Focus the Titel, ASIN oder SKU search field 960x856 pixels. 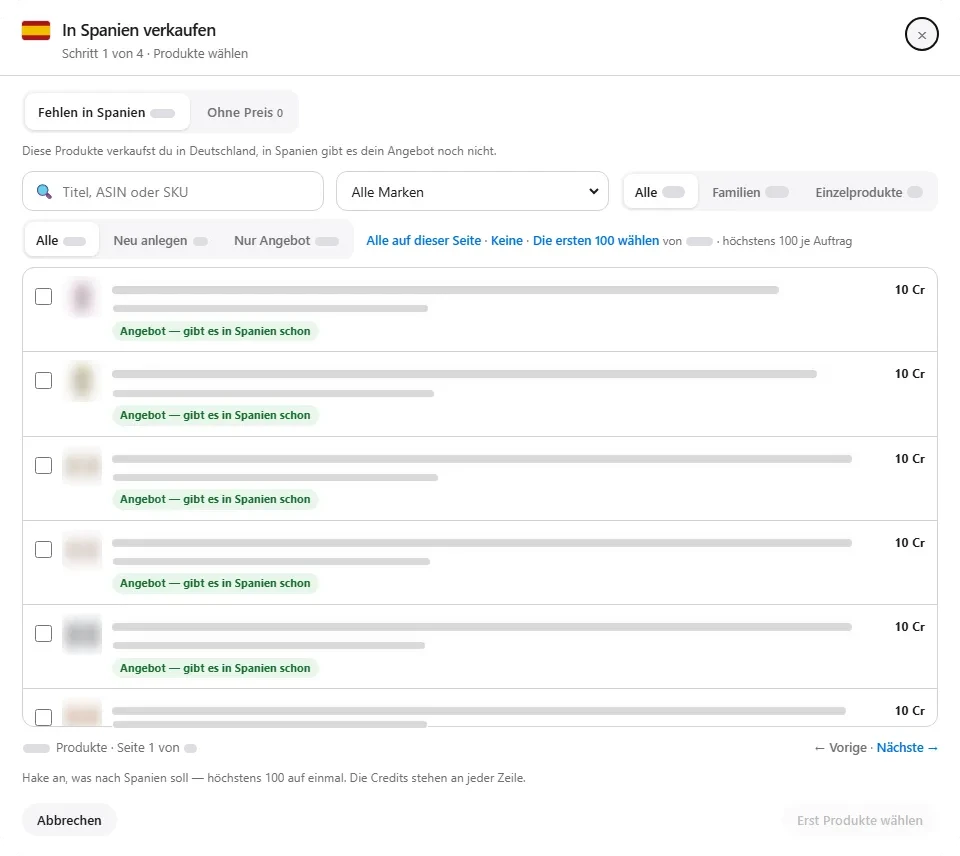tap(173, 192)
